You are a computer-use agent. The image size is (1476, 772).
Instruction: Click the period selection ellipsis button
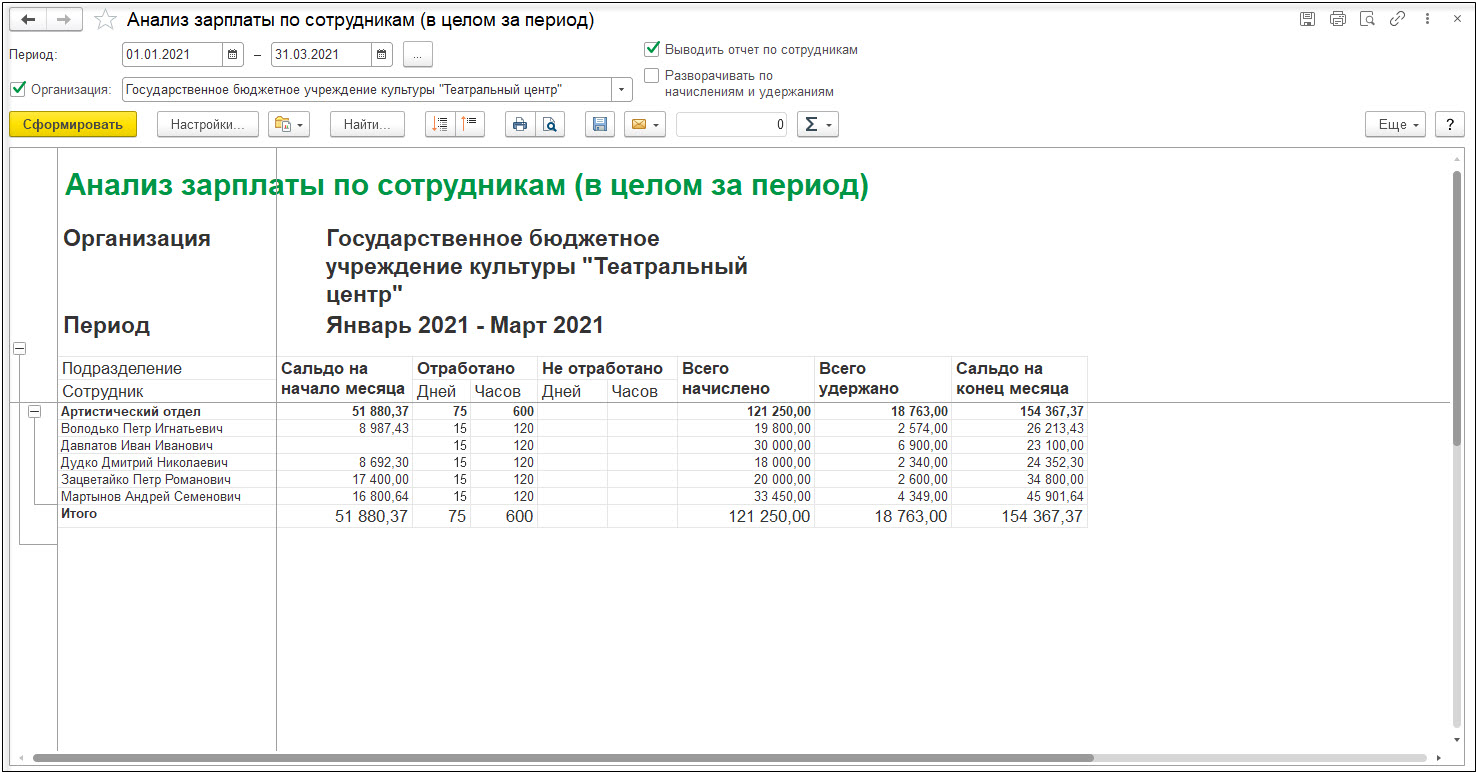click(x=418, y=54)
